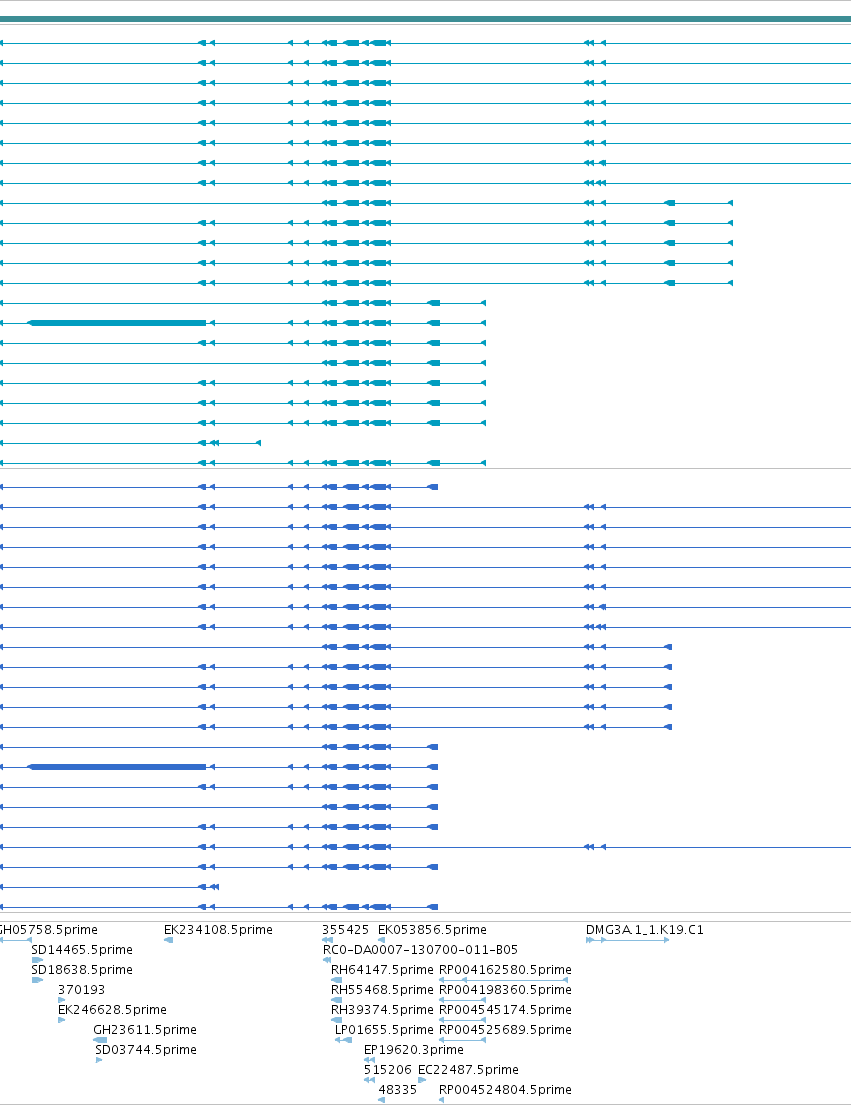Select the RH39374.5prime label

[382, 1010]
